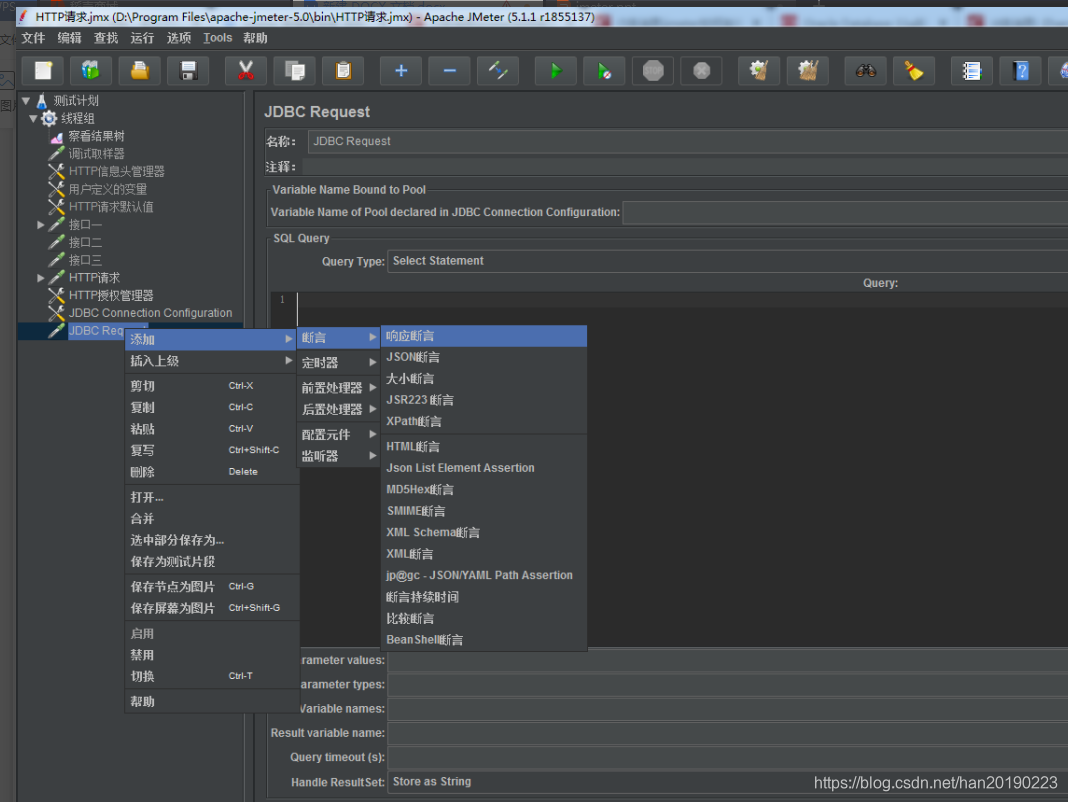Screen dimensions: 1068x802
Task: Open the Templates toolbar icon
Action: click(x=91, y=71)
